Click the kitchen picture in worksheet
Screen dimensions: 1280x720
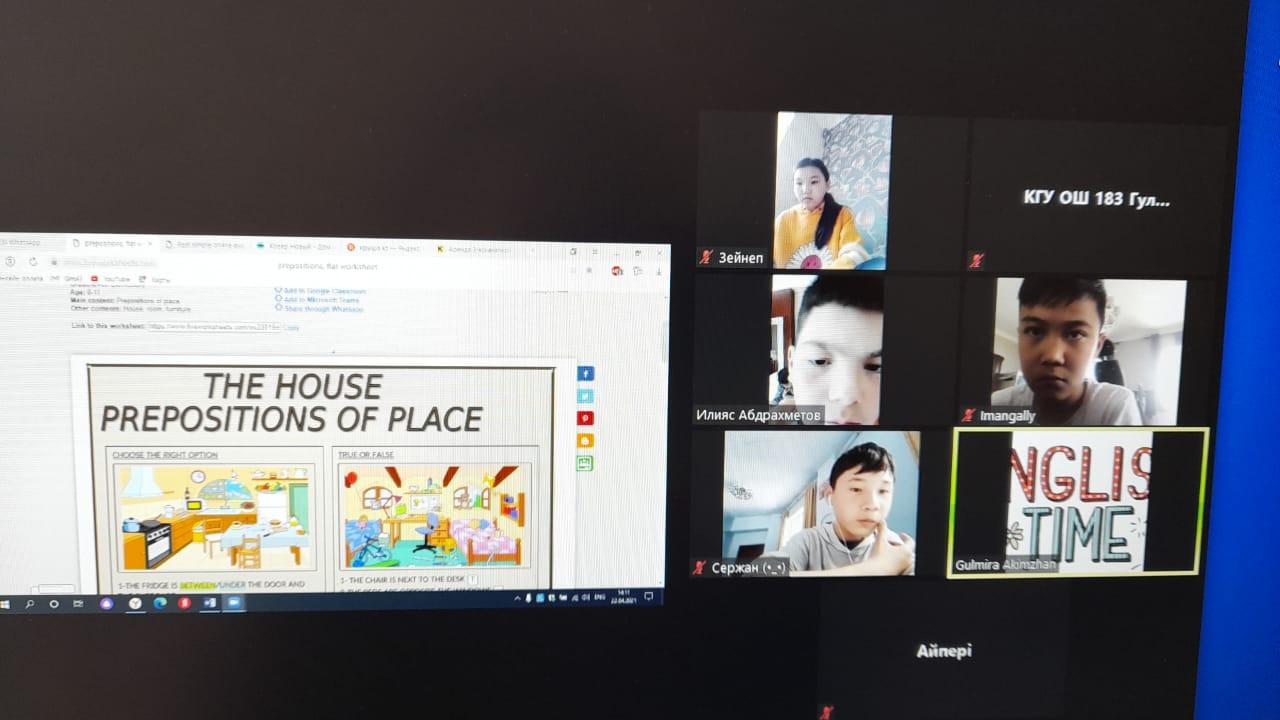tap(215, 517)
